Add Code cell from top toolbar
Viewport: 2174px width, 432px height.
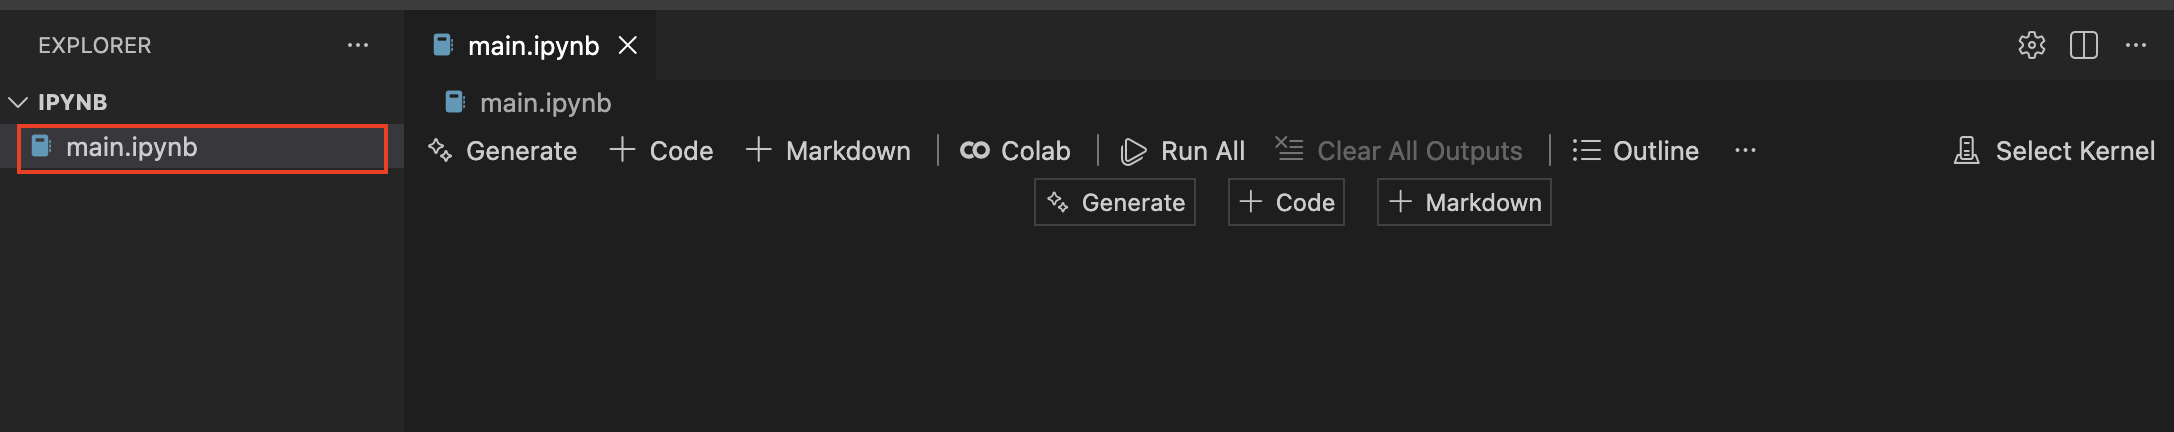(x=662, y=150)
